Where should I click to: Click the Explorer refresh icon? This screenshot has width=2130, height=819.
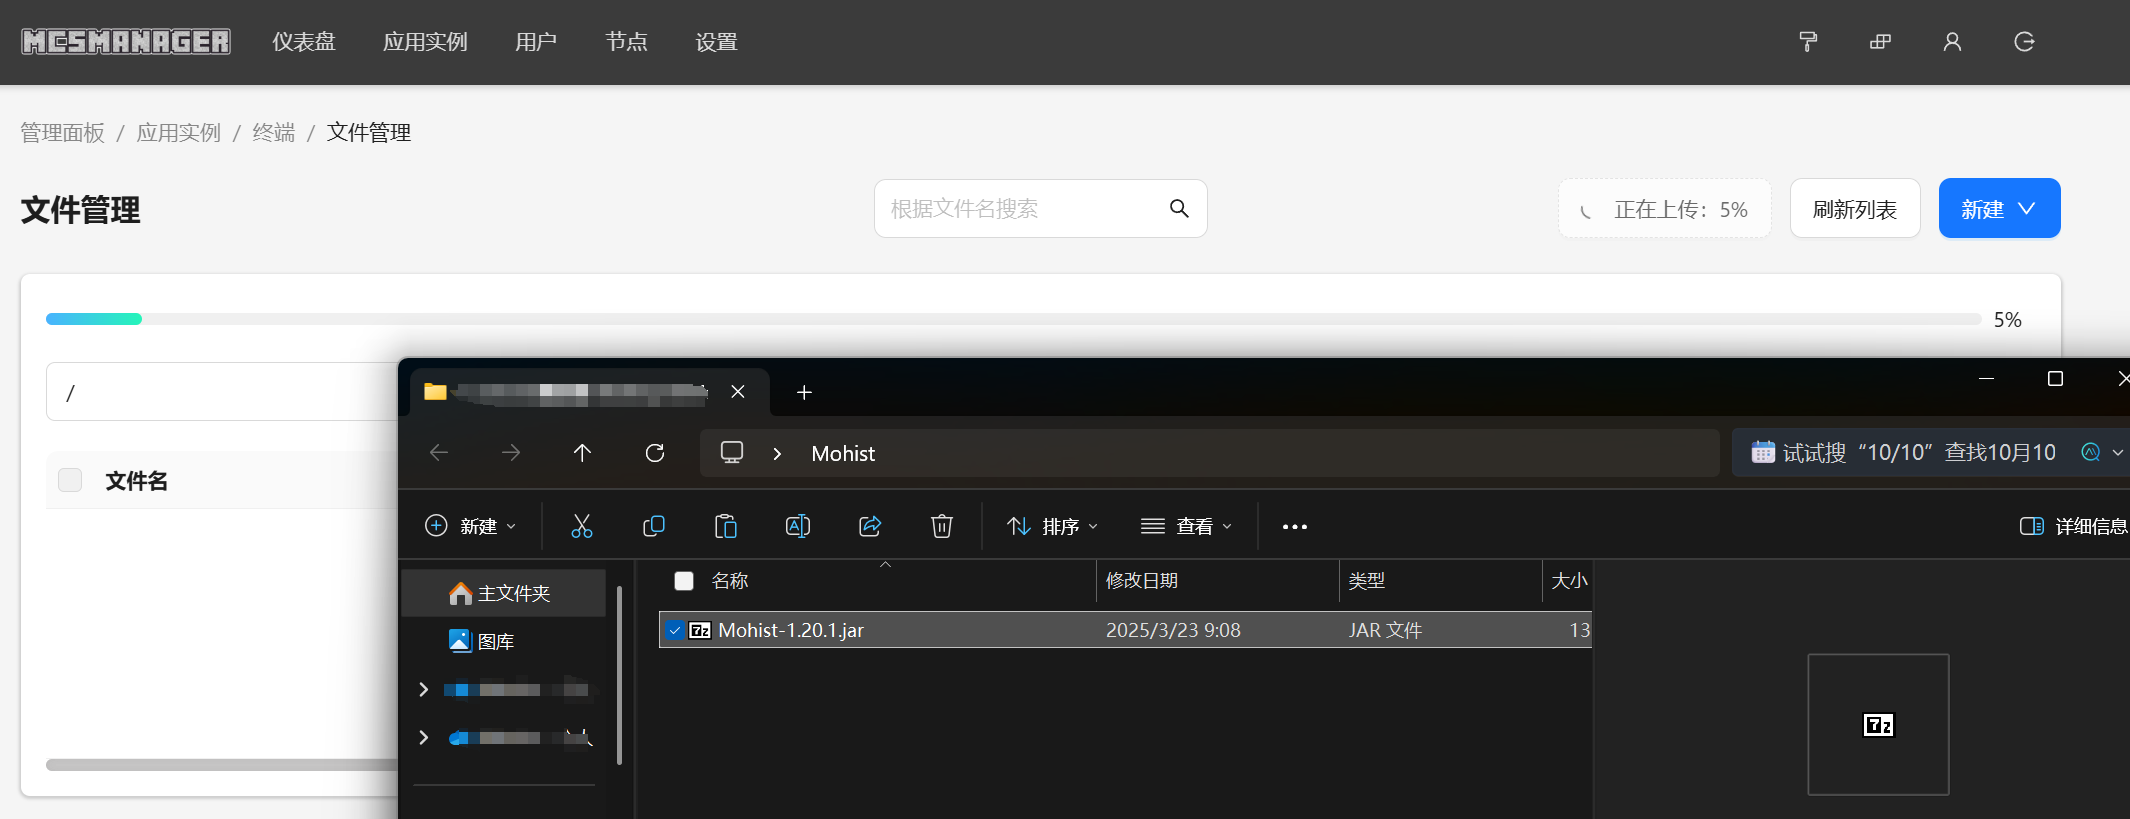click(655, 453)
